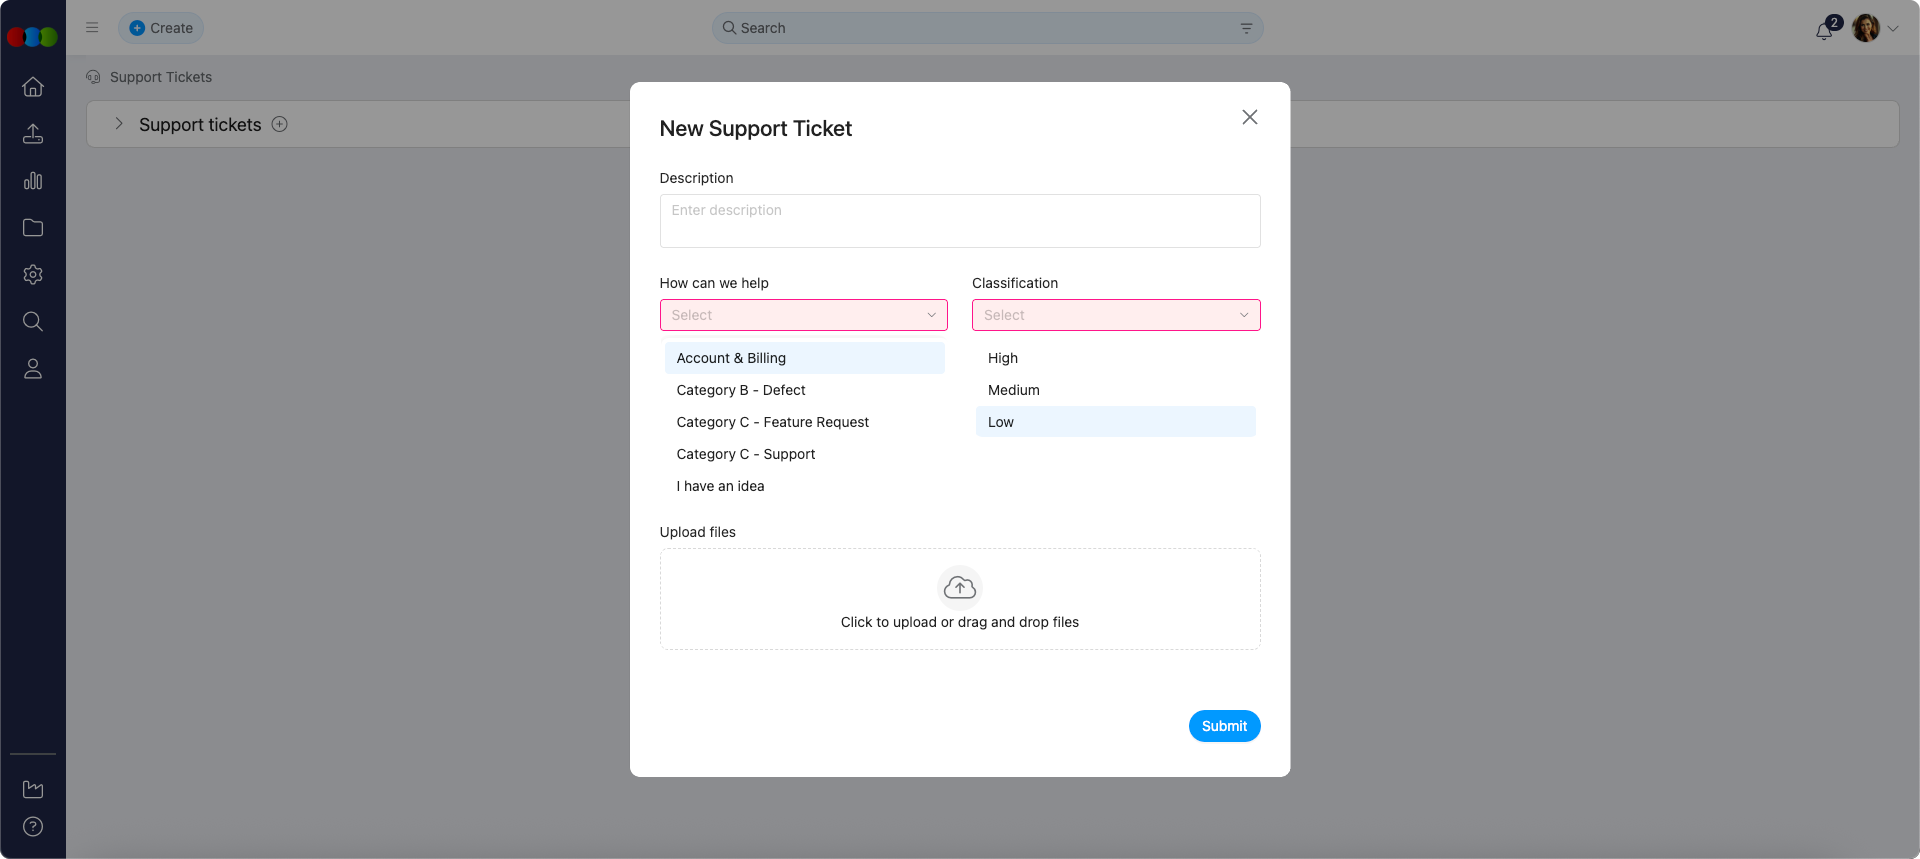
Task: Expand the Support tickets section
Action: 118,124
